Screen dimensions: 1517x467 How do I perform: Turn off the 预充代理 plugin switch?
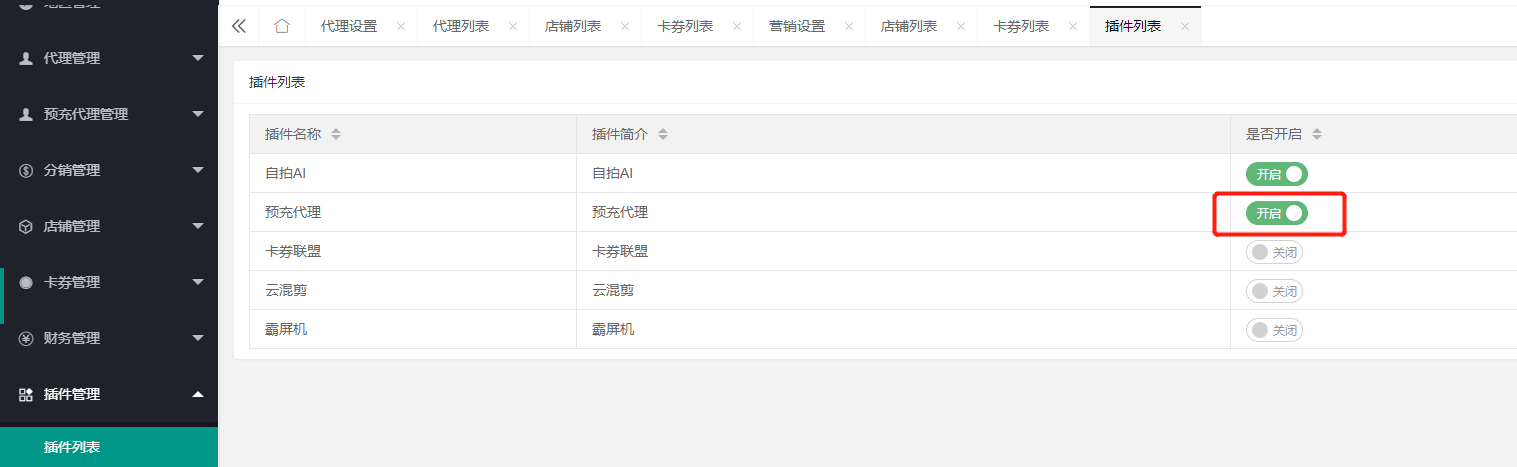(1276, 213)
